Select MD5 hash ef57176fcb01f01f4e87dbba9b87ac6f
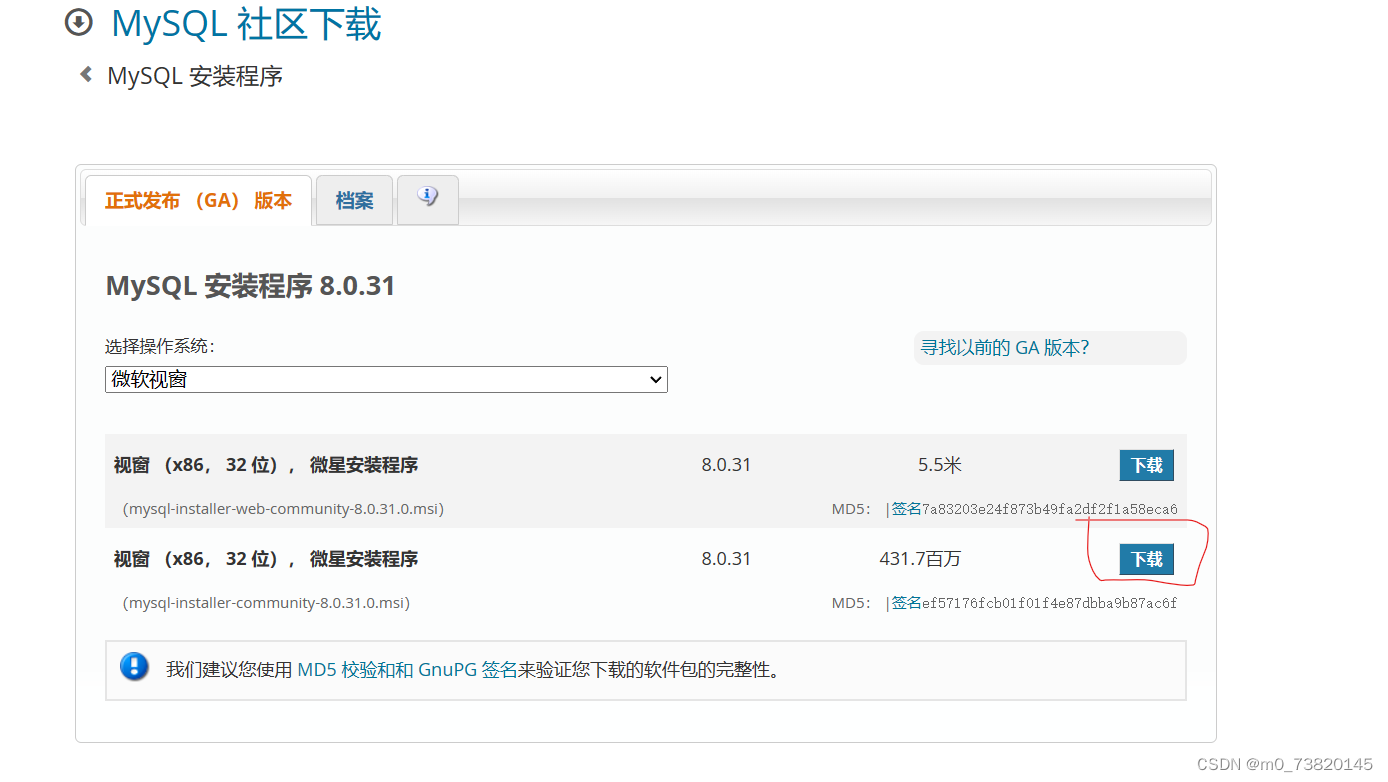Image resolution: width=1388 pixels, height=782 pixels. pyautogui.click(x=1049, y=603)
